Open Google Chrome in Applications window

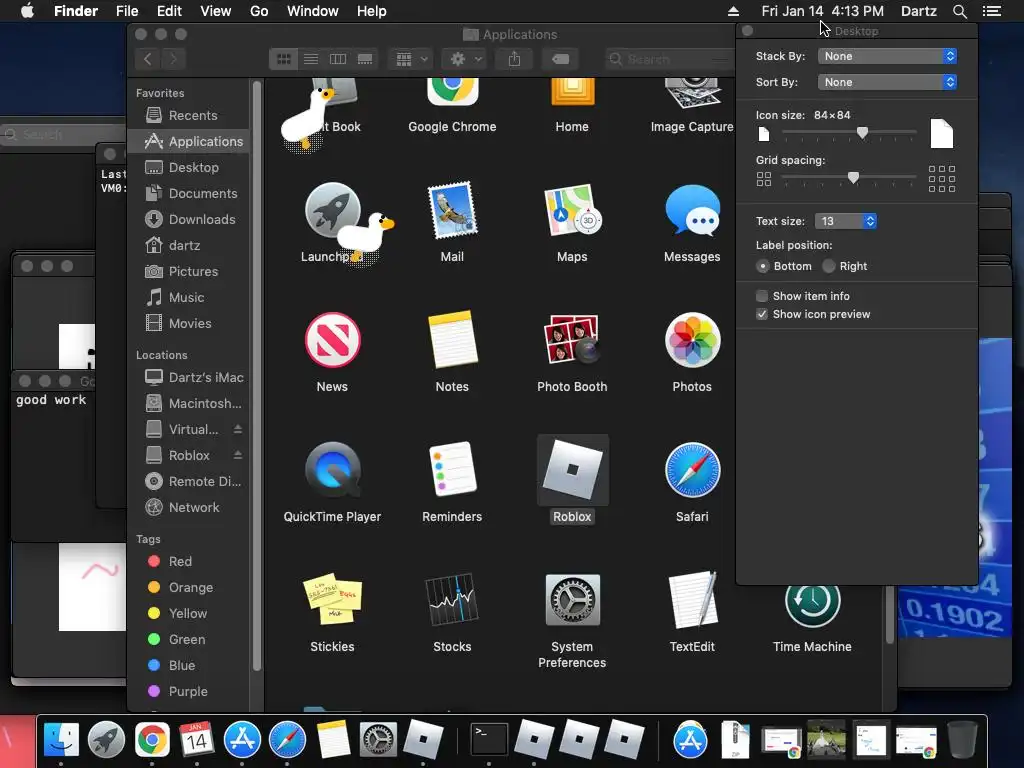pyautogui.click(x=452, y=92)
